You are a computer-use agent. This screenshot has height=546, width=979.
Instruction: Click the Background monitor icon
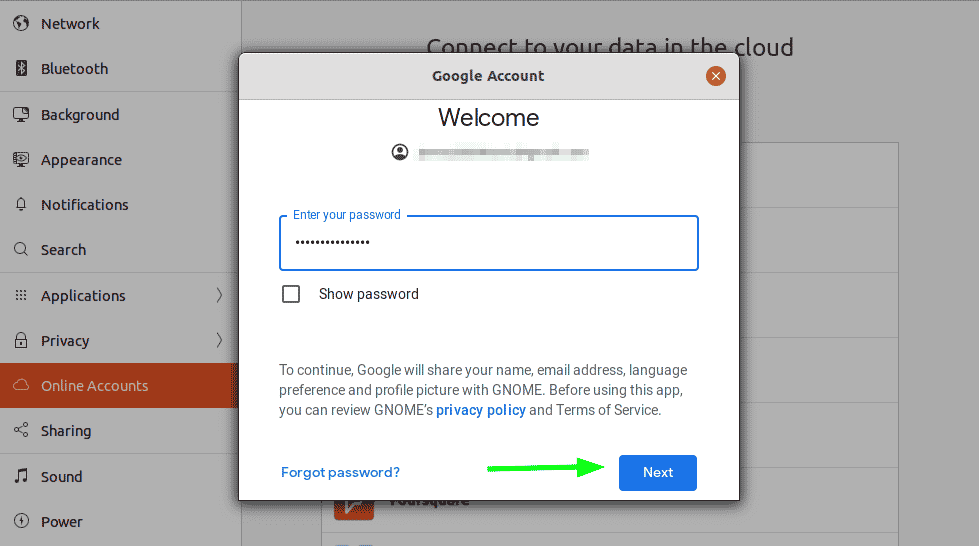(x=21, y=114)
